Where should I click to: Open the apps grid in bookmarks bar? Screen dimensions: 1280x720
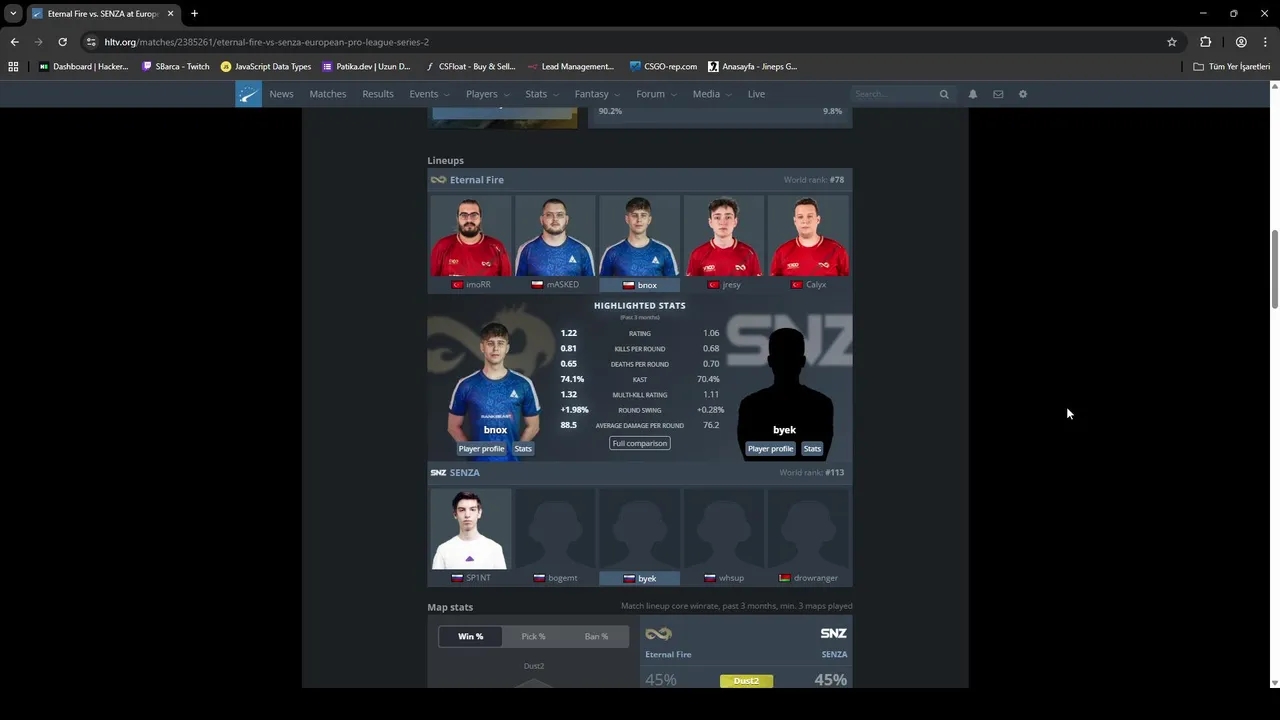(13, 67)
